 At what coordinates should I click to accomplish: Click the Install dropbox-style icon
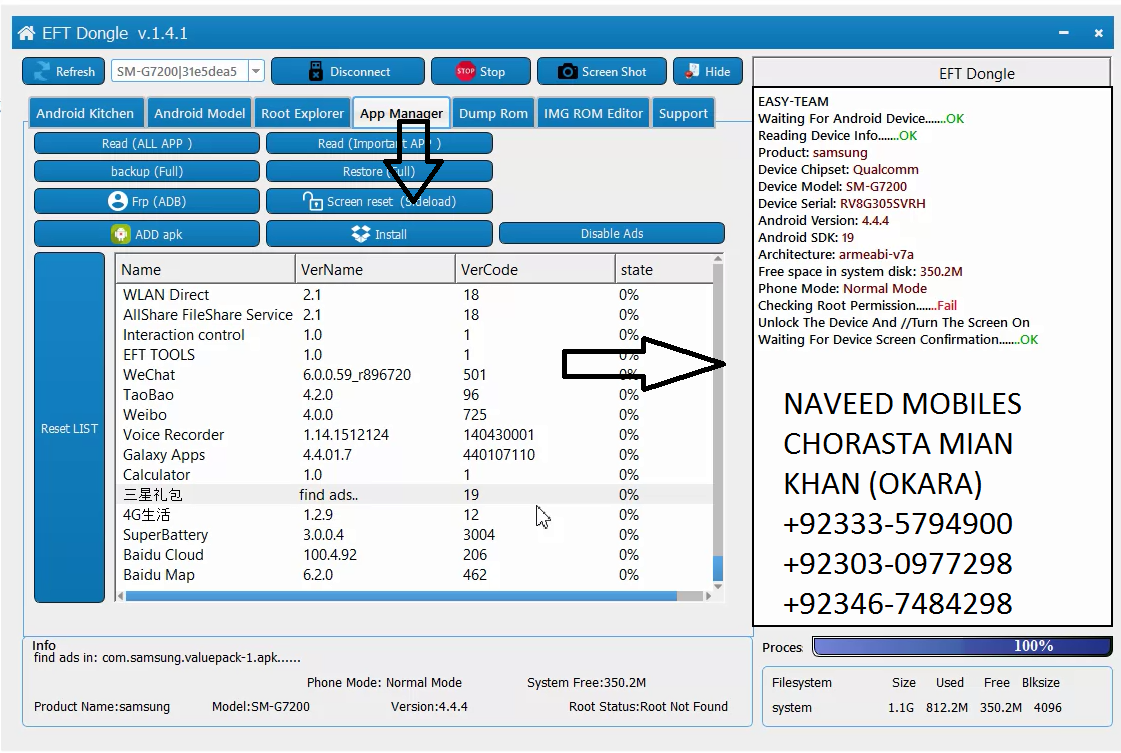(x=361, y=234)
